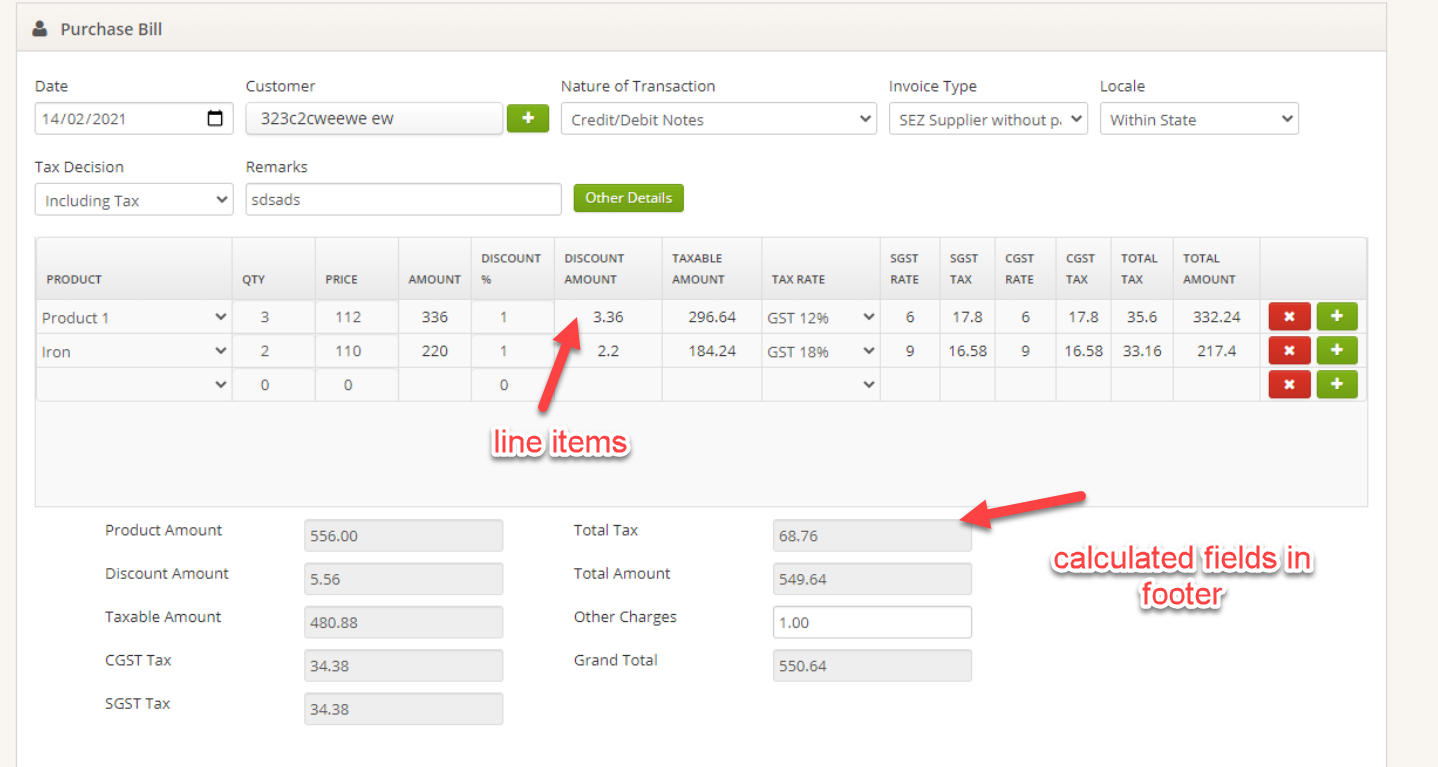
Task: Click green plus on the Iron row
Action: pos(1337,351)
